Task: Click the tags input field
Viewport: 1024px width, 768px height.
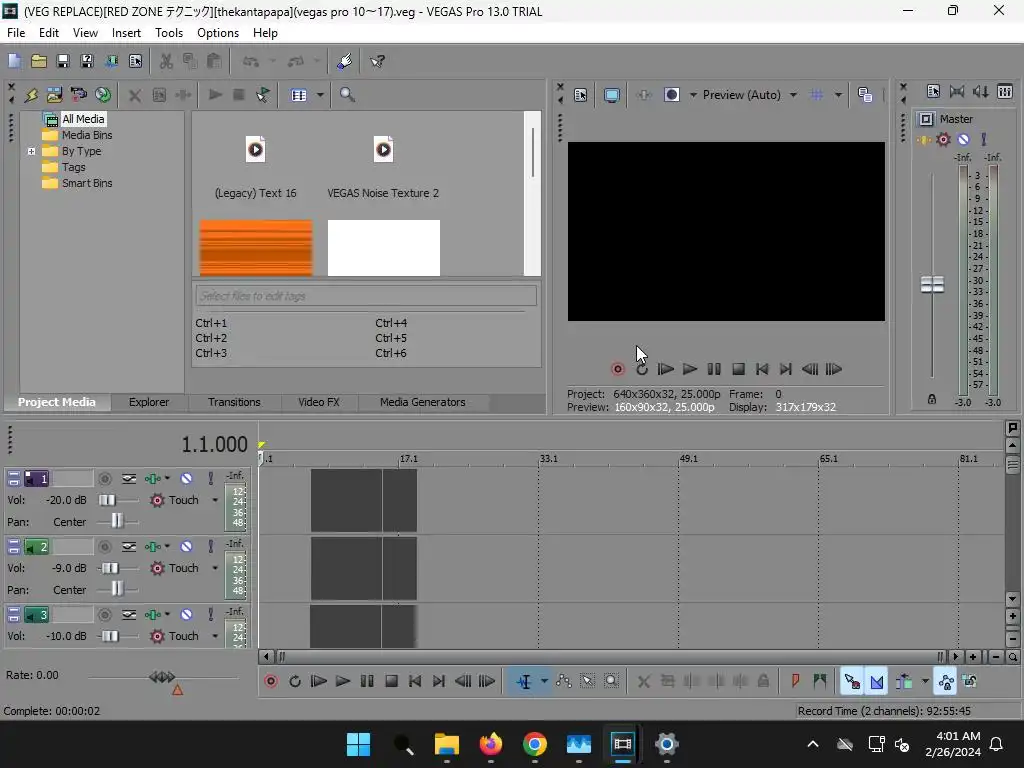Action: [366, 296]
